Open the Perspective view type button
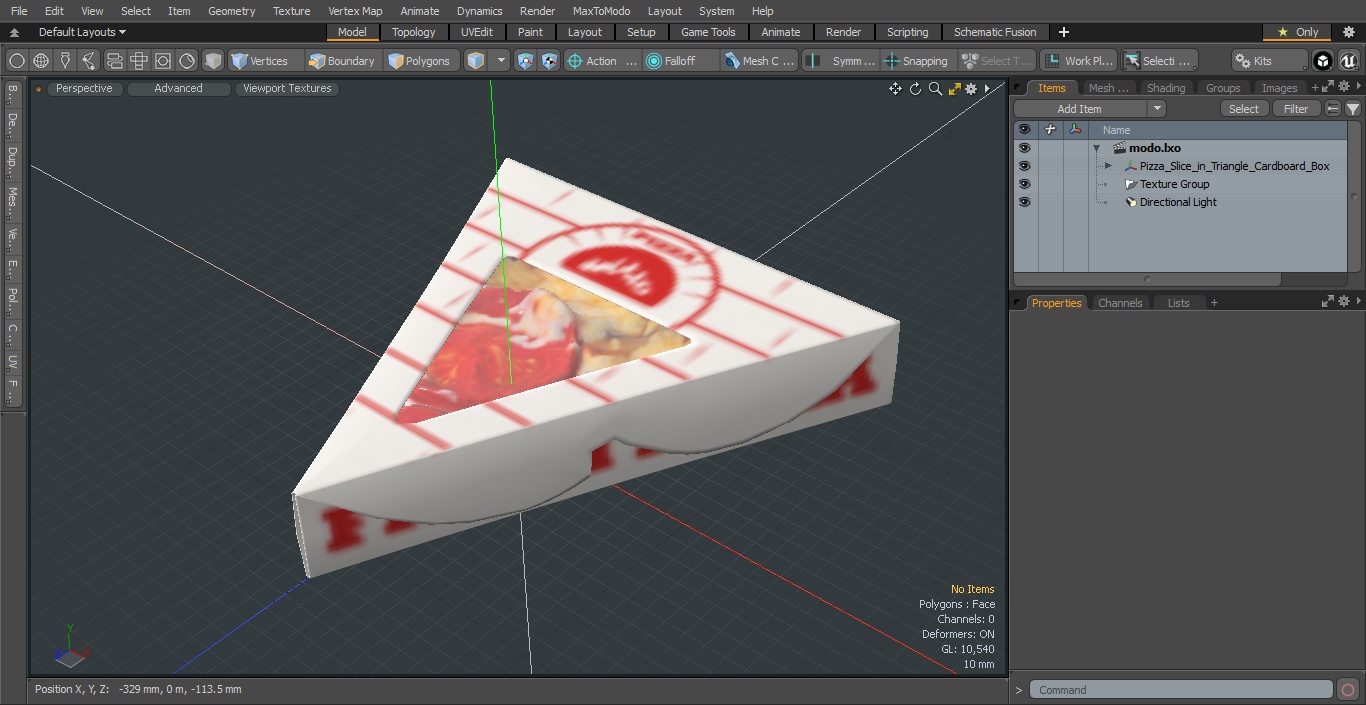The width and height of the screenshot is (1366, 705). tap(84, 88)
